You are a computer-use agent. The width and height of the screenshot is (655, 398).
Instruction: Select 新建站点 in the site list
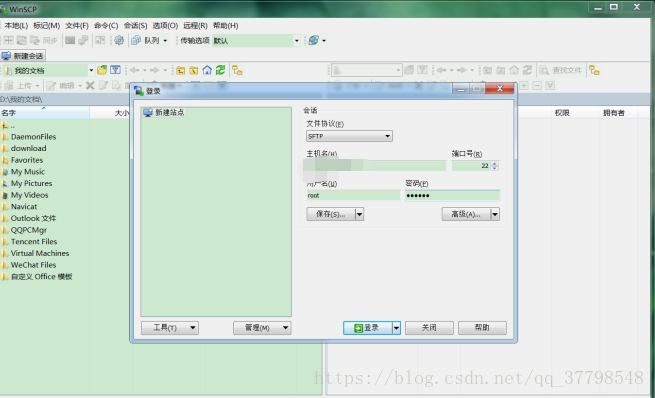[x=164, y=112]
